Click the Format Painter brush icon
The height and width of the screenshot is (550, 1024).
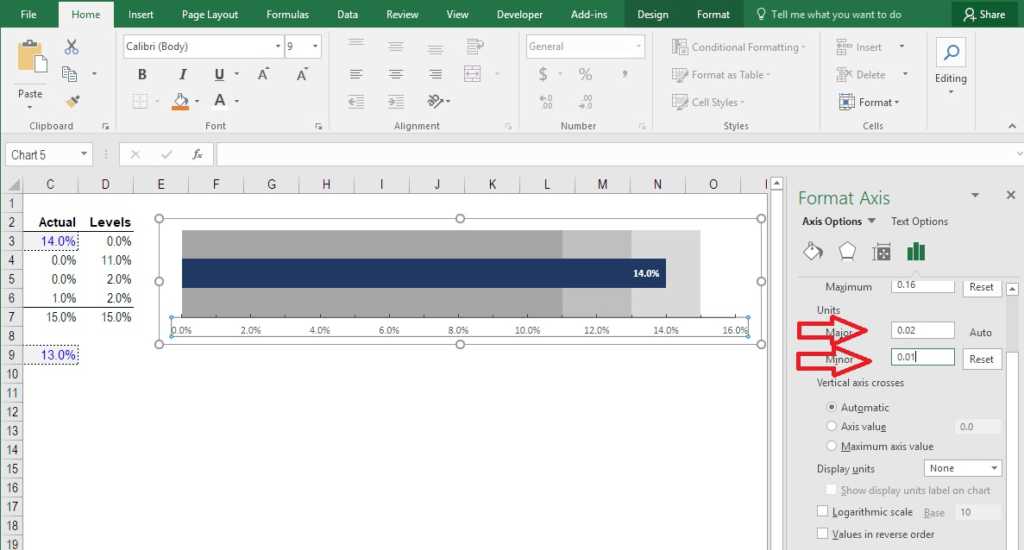point(71,101)
